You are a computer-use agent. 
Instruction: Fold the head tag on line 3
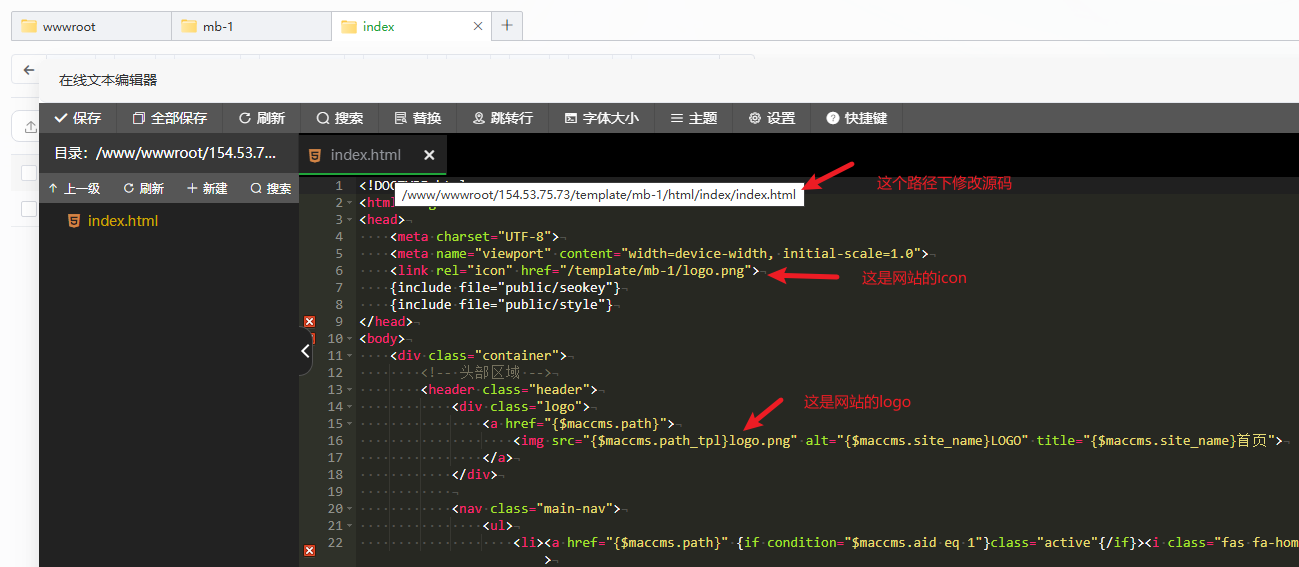tap(349, 220)
